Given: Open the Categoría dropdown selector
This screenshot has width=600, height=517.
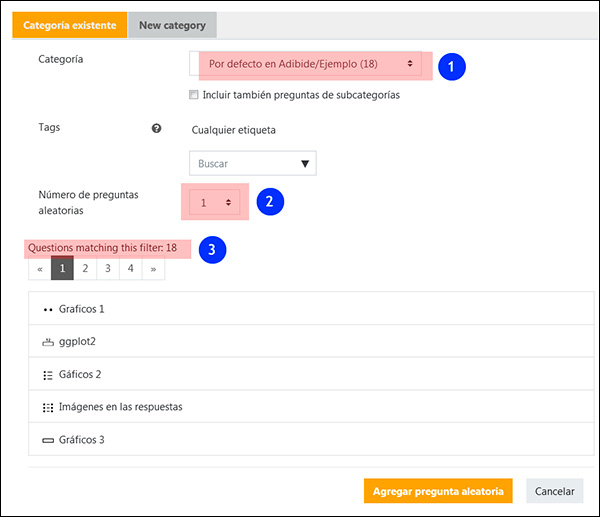Looking at the screenshot, I should tap(311, 64).
